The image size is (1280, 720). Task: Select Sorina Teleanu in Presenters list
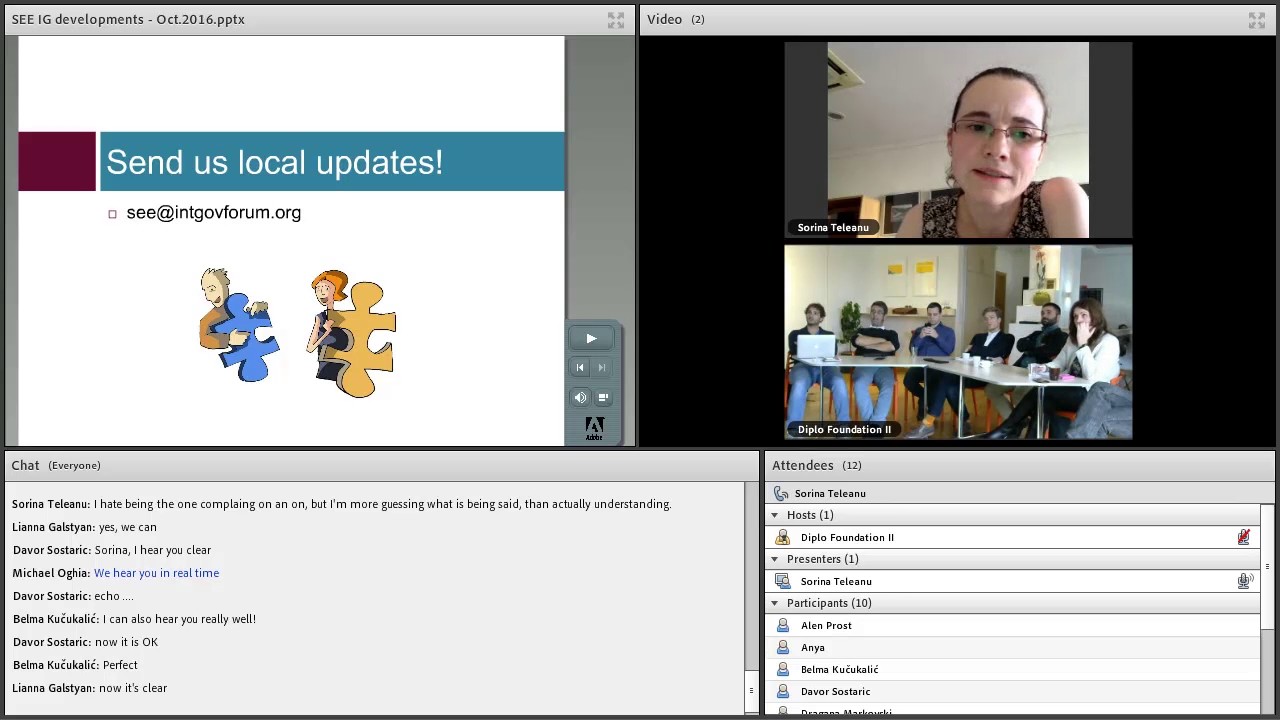tap(1013, 581)
